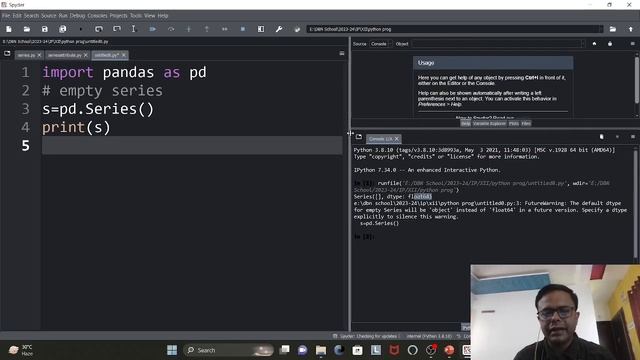Close the untitled0.py tab
Viewport: 640px width, 360px height.
tap(124, 55)
